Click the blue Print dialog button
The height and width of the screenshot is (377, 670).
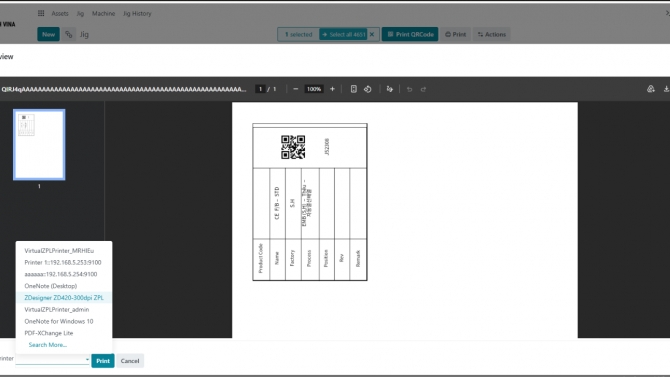(x=103, y=361)
